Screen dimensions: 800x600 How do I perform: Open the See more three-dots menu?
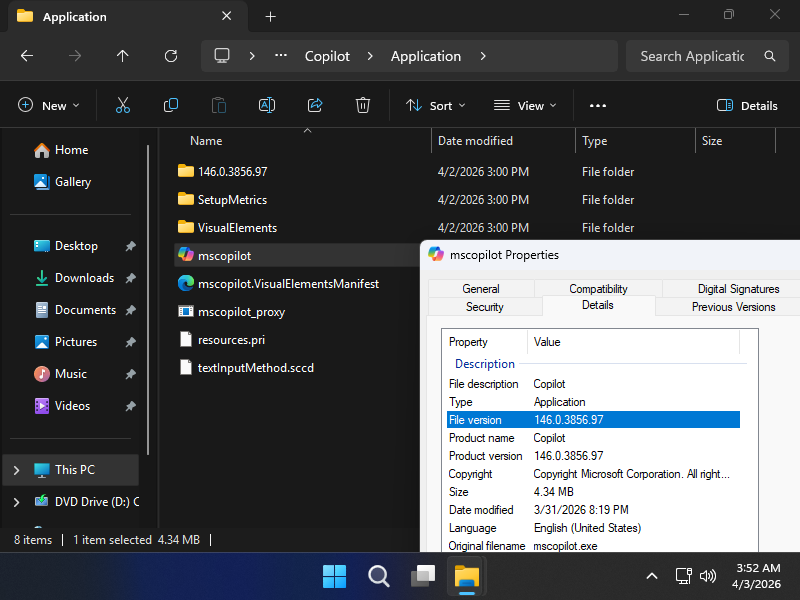(x=597, y=106)
